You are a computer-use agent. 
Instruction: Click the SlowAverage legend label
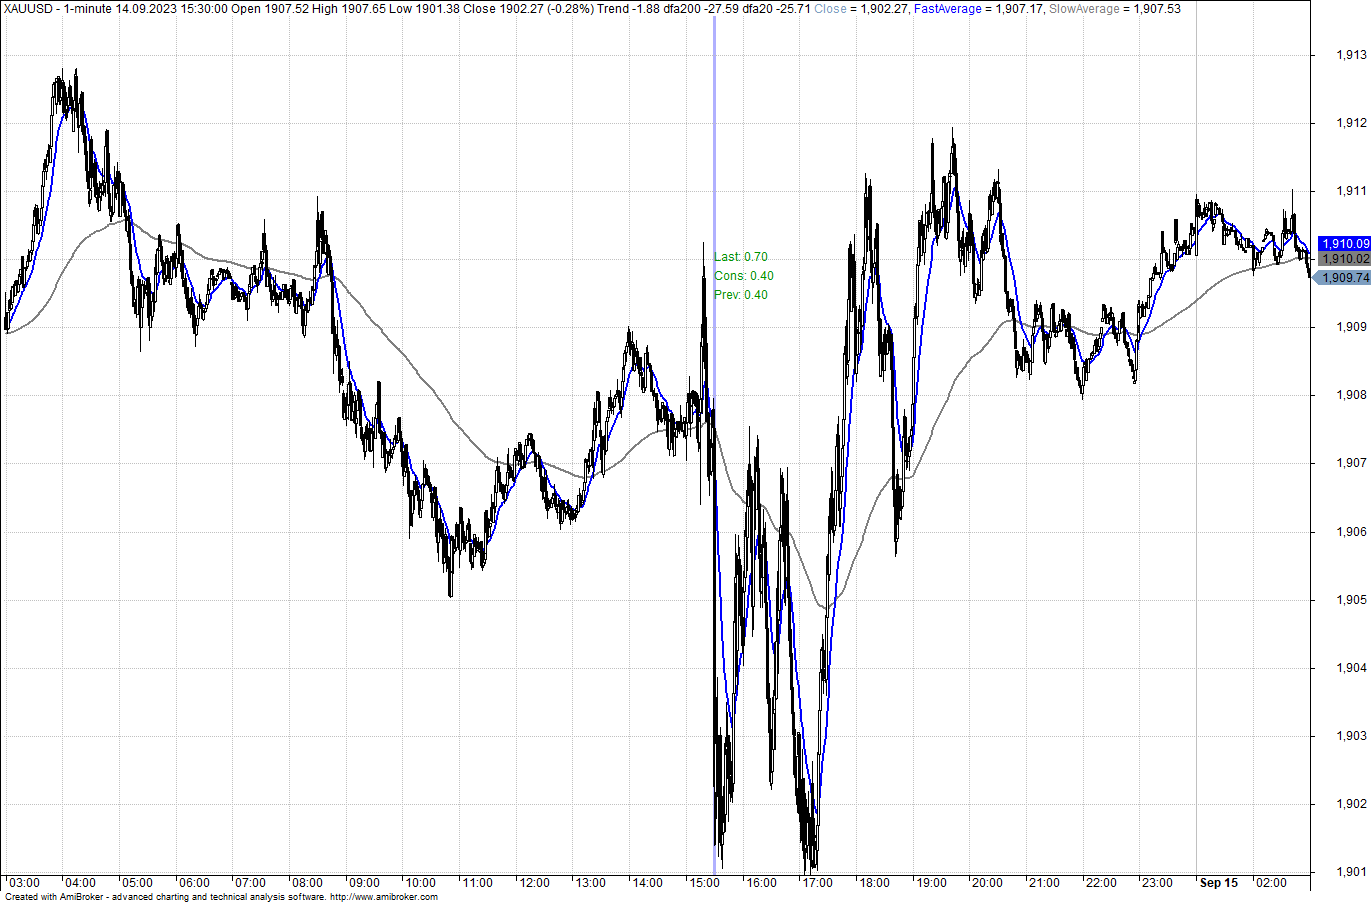(x=1084, y=9)
